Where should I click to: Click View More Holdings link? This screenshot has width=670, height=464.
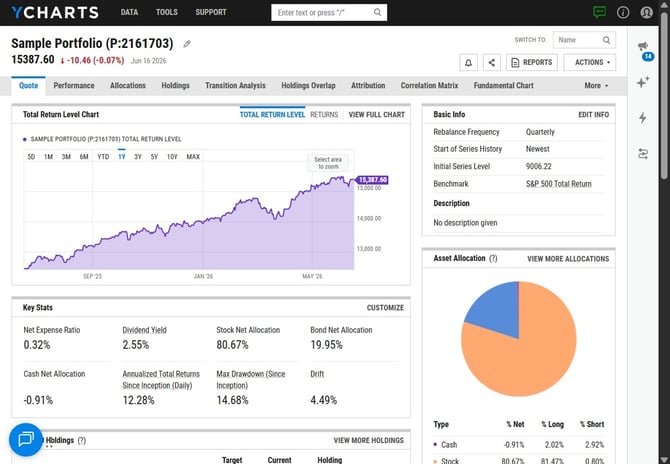(x=368, y=441)
